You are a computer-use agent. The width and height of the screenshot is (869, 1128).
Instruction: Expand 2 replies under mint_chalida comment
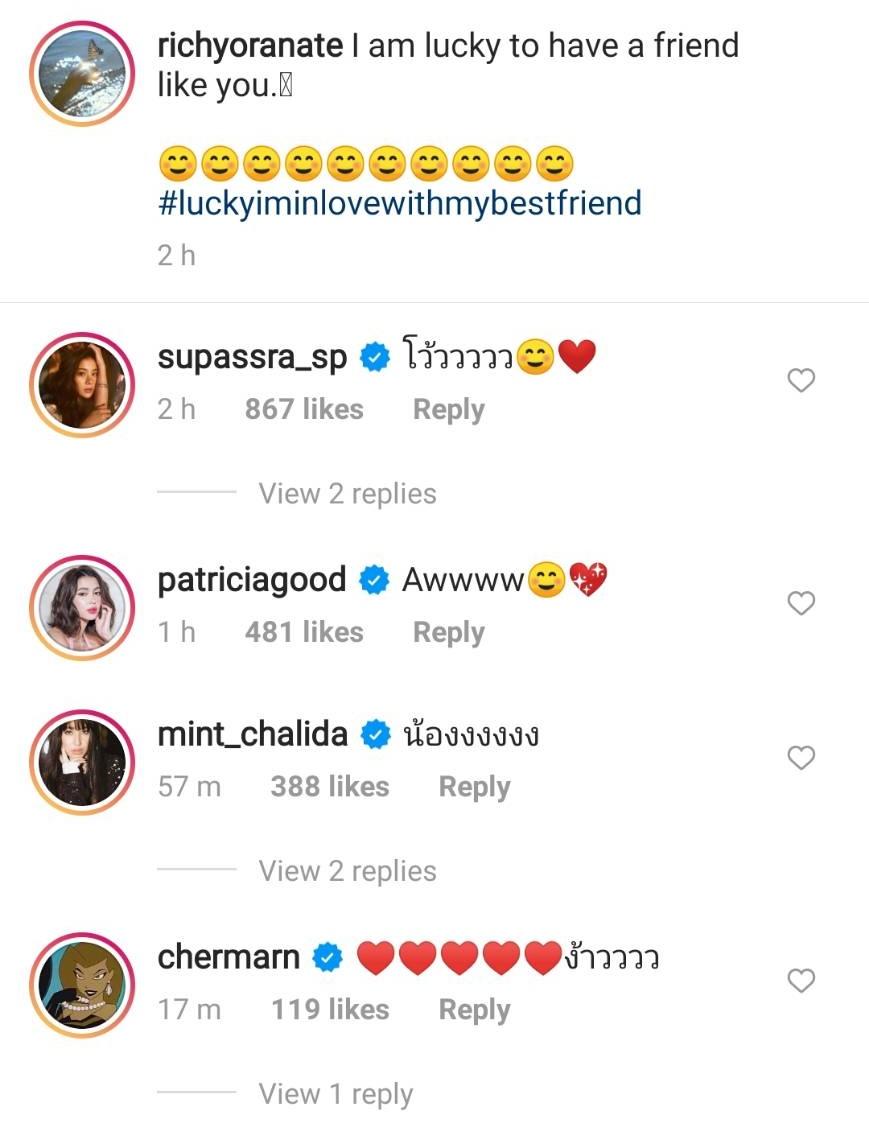tap(347, 871)
